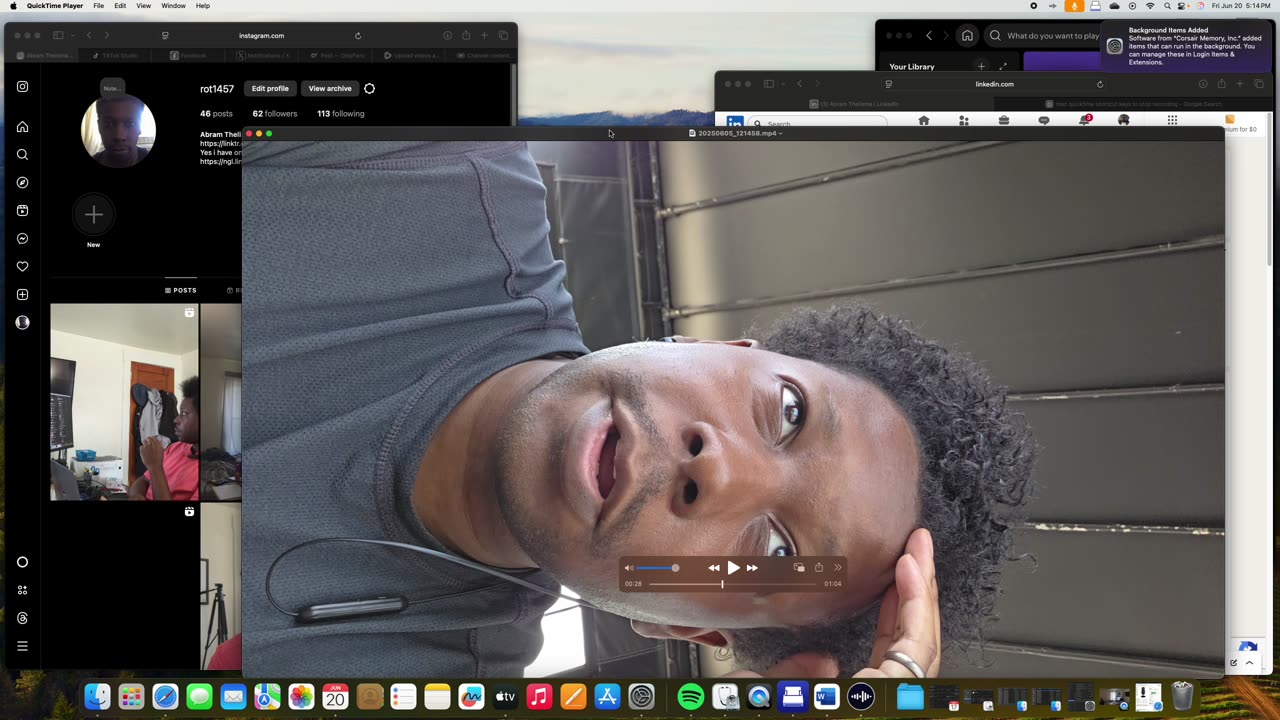Click the instagram.com address bar
1280x720 pixels.
point(261,36)
